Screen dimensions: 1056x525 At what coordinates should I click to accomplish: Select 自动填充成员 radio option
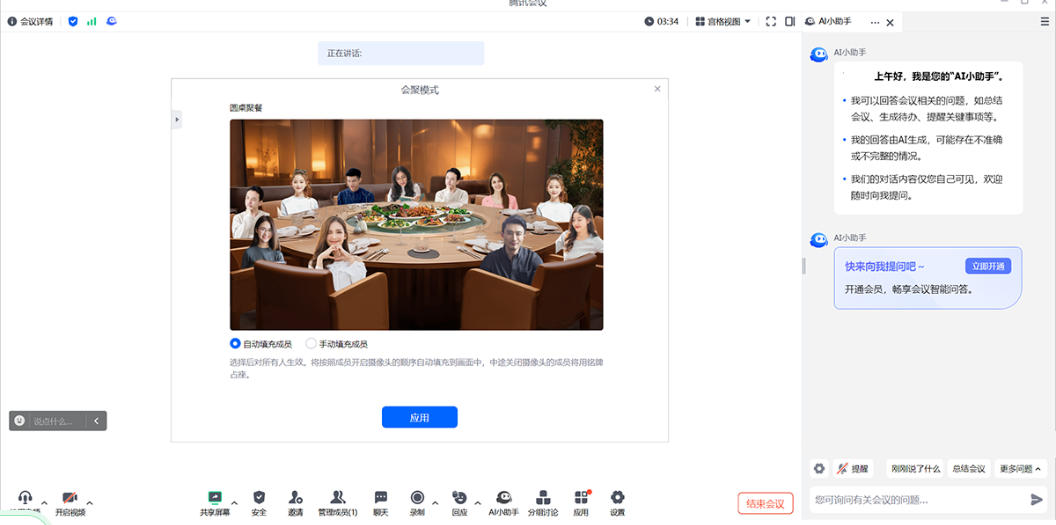pos(261,343)
